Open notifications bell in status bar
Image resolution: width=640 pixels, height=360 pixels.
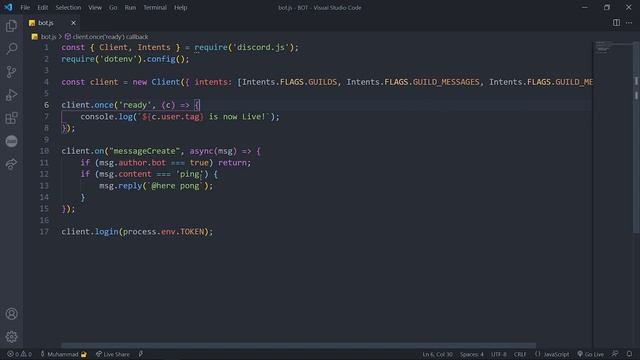pyautogui.click(x=629, y=354)
